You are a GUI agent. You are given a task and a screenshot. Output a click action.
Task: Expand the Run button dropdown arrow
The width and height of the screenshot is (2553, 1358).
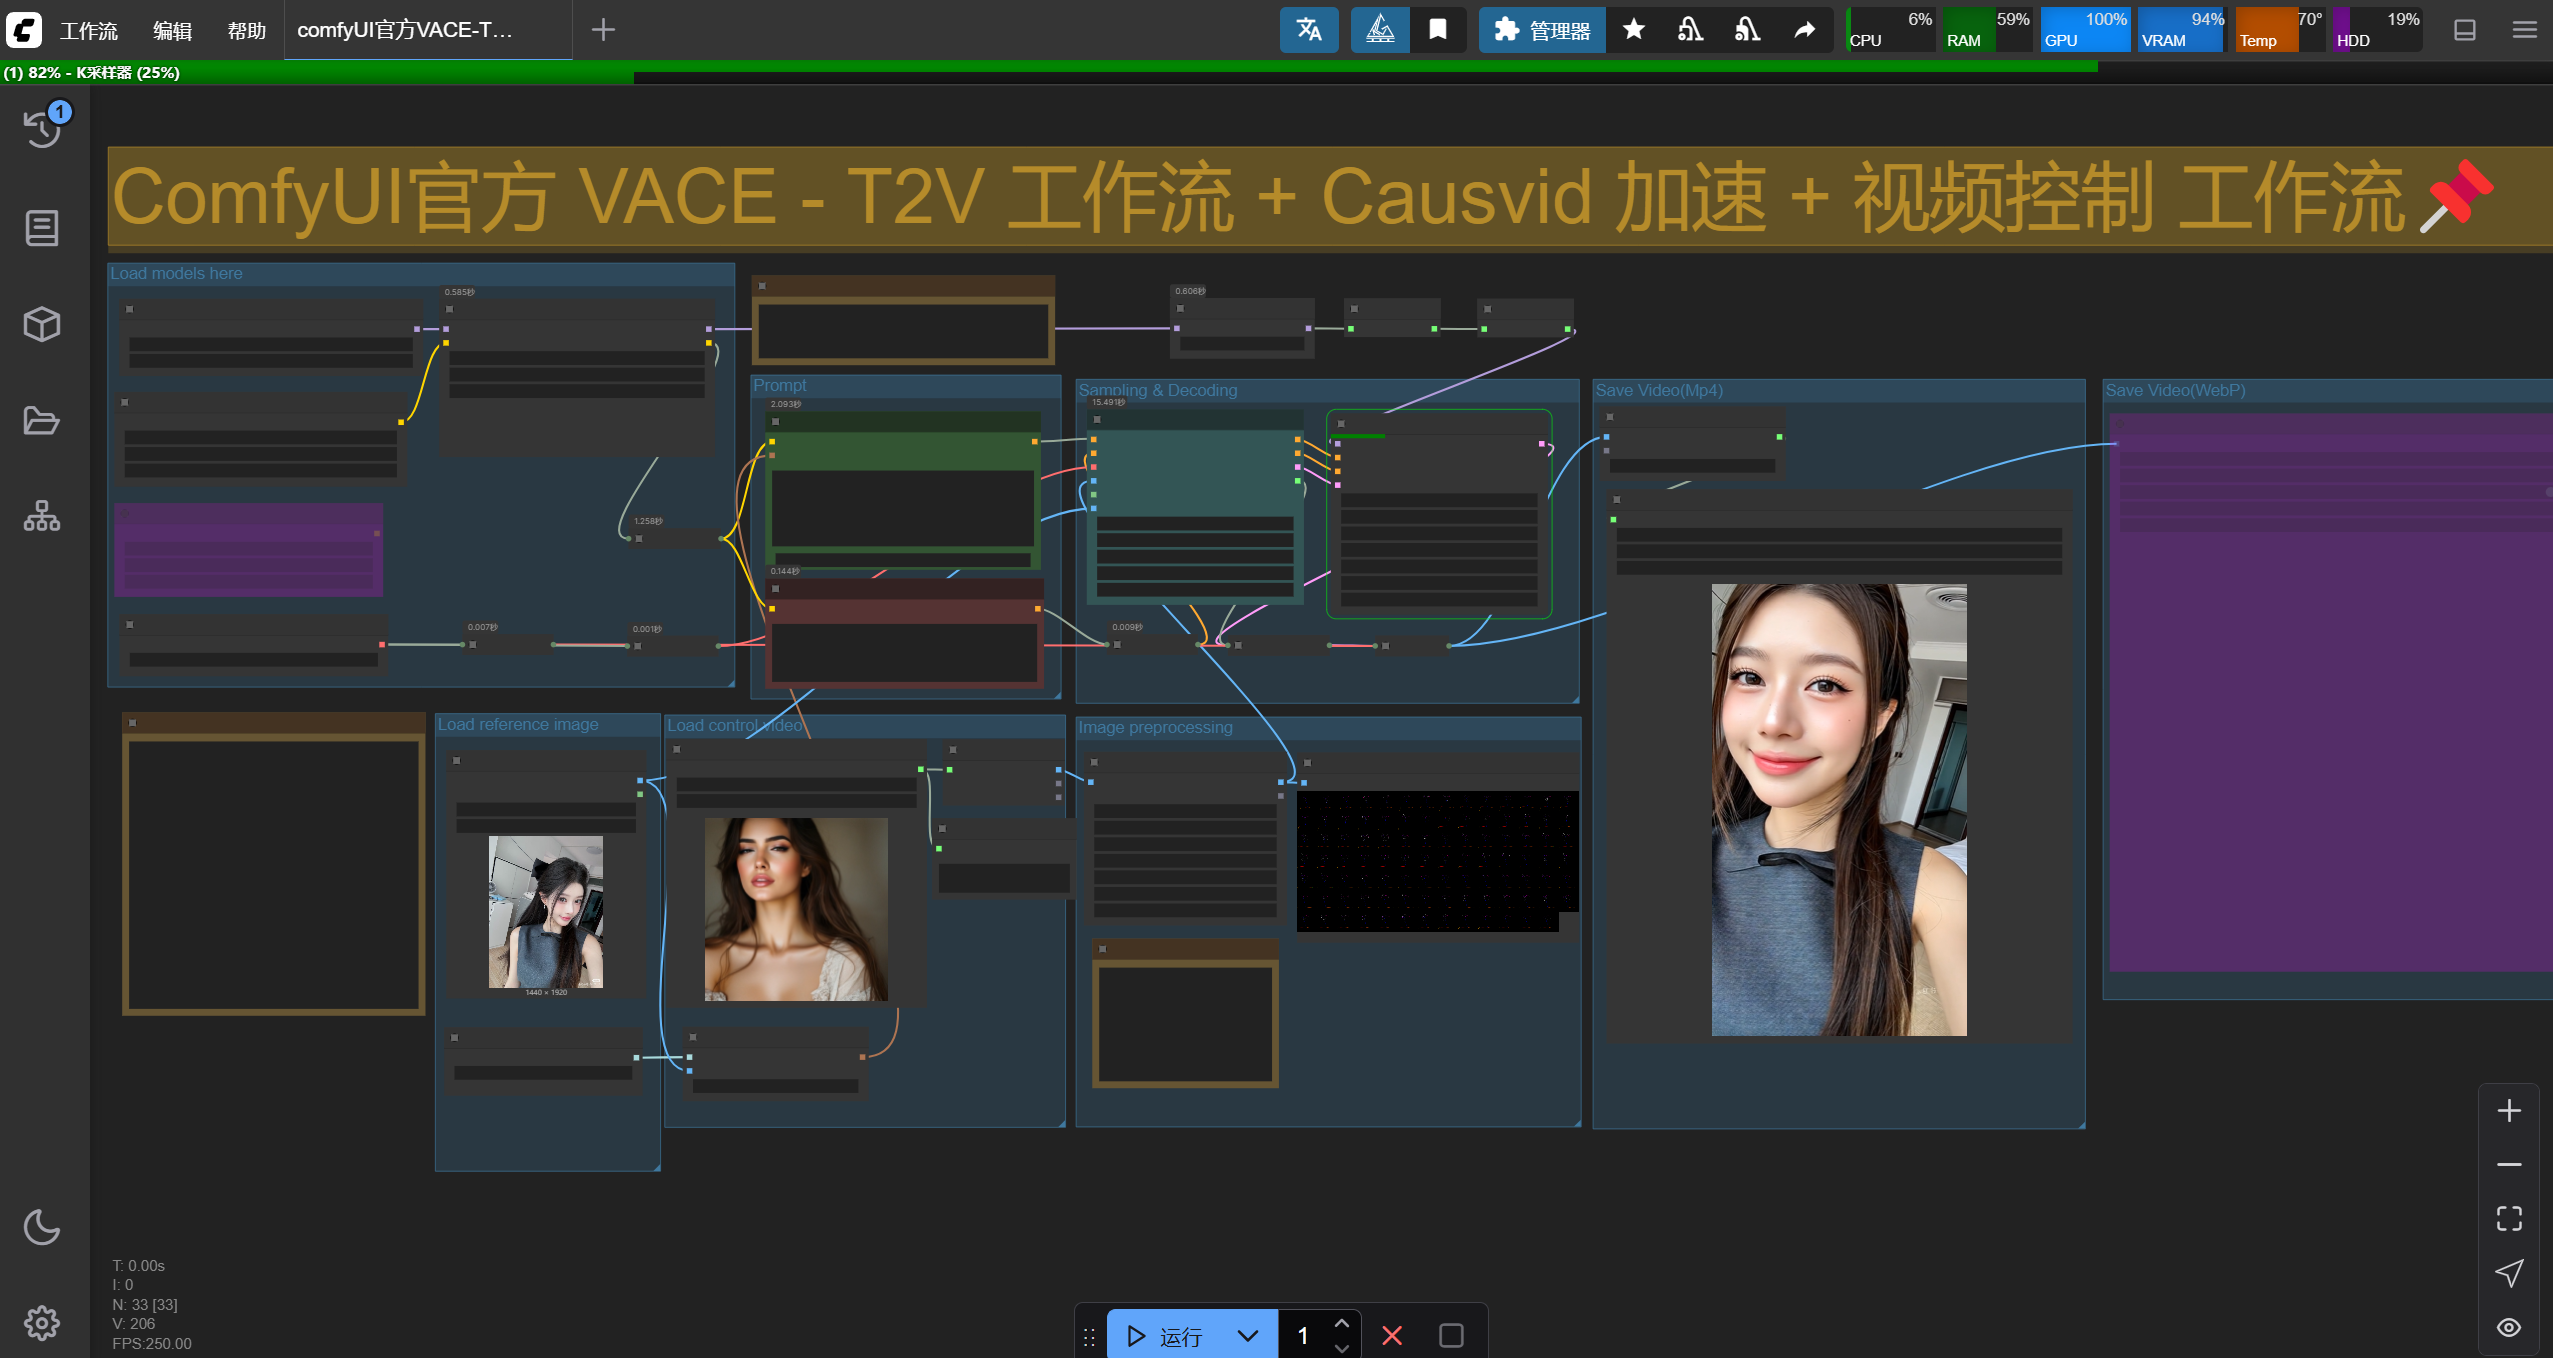pyautogui.click(x=1248, y=1335)
